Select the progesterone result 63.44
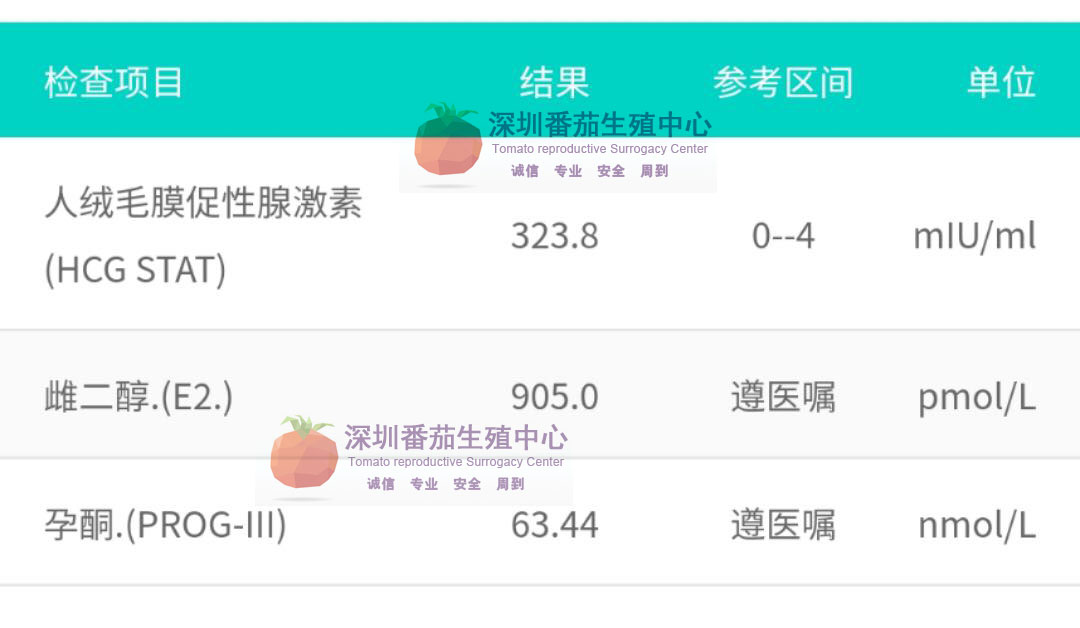1080x628 pixels. [554, 525]
